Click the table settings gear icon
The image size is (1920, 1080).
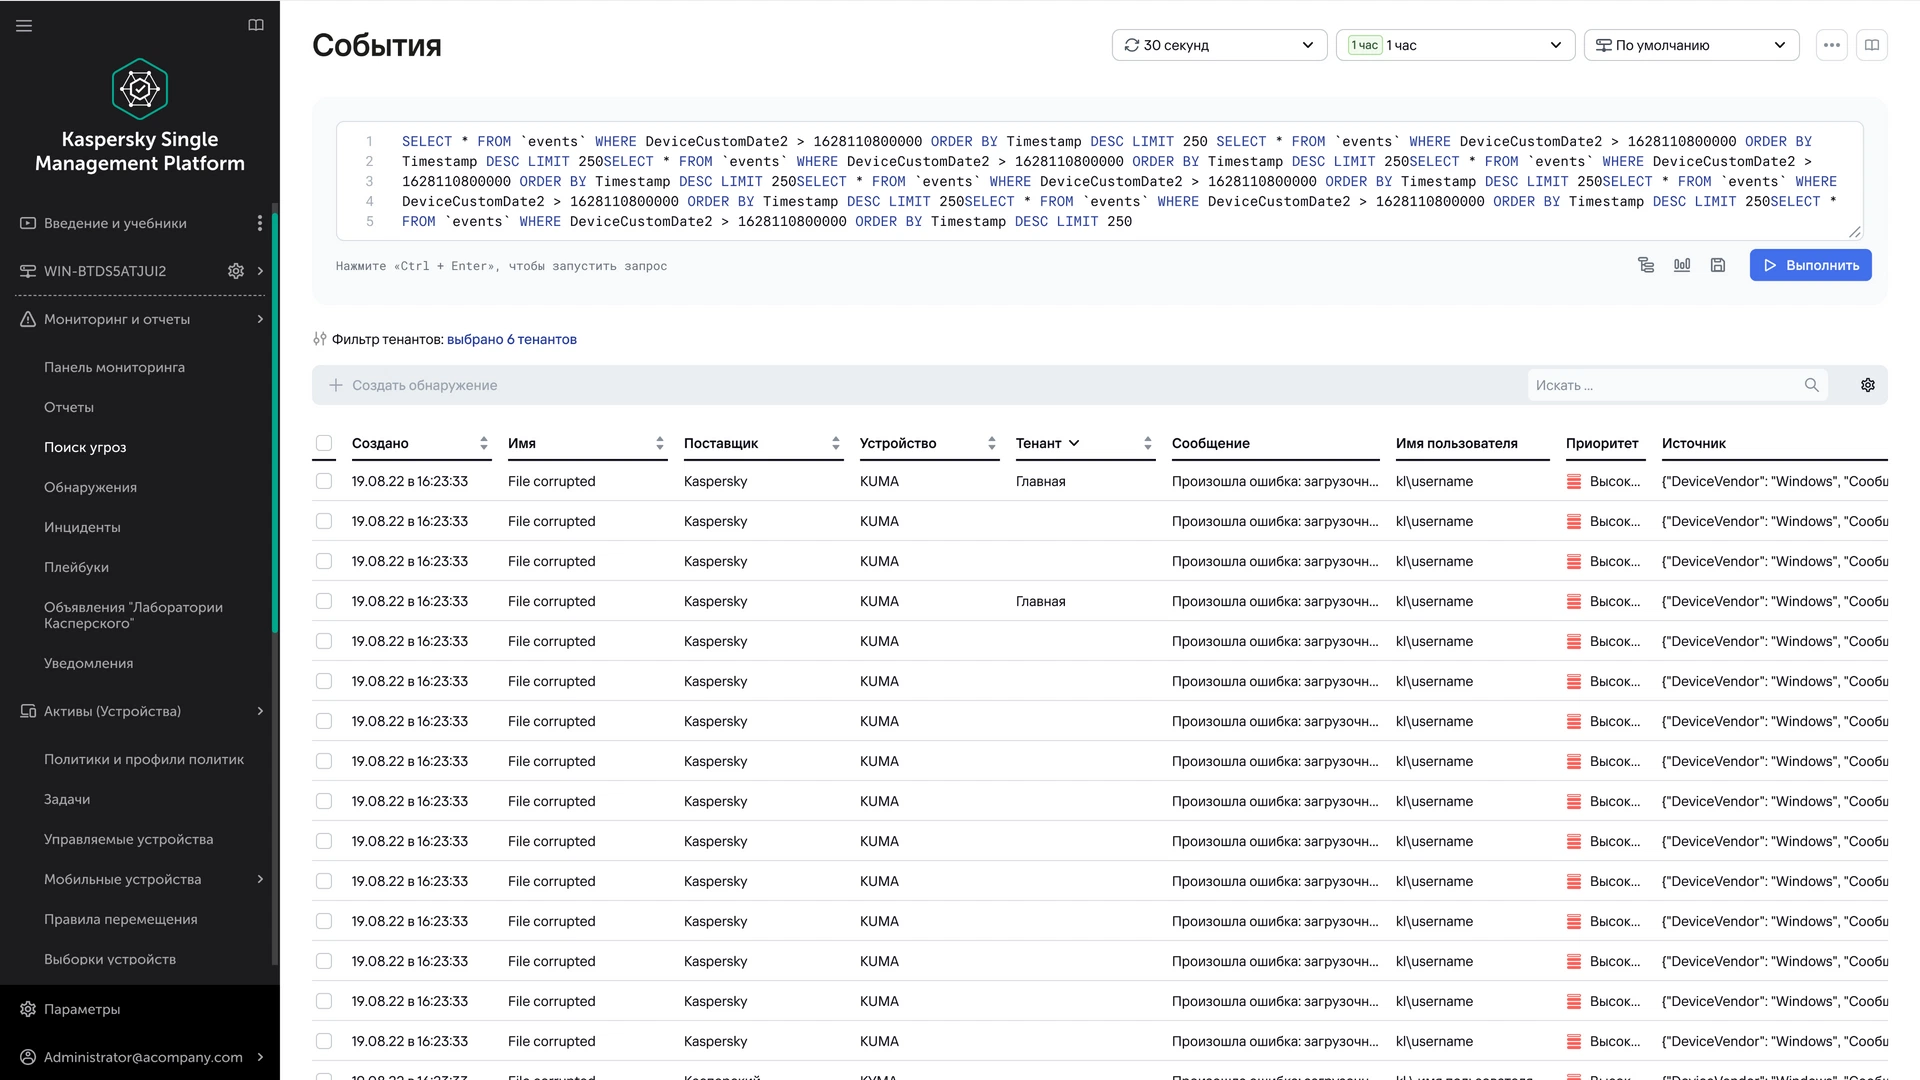[1868, 385]
